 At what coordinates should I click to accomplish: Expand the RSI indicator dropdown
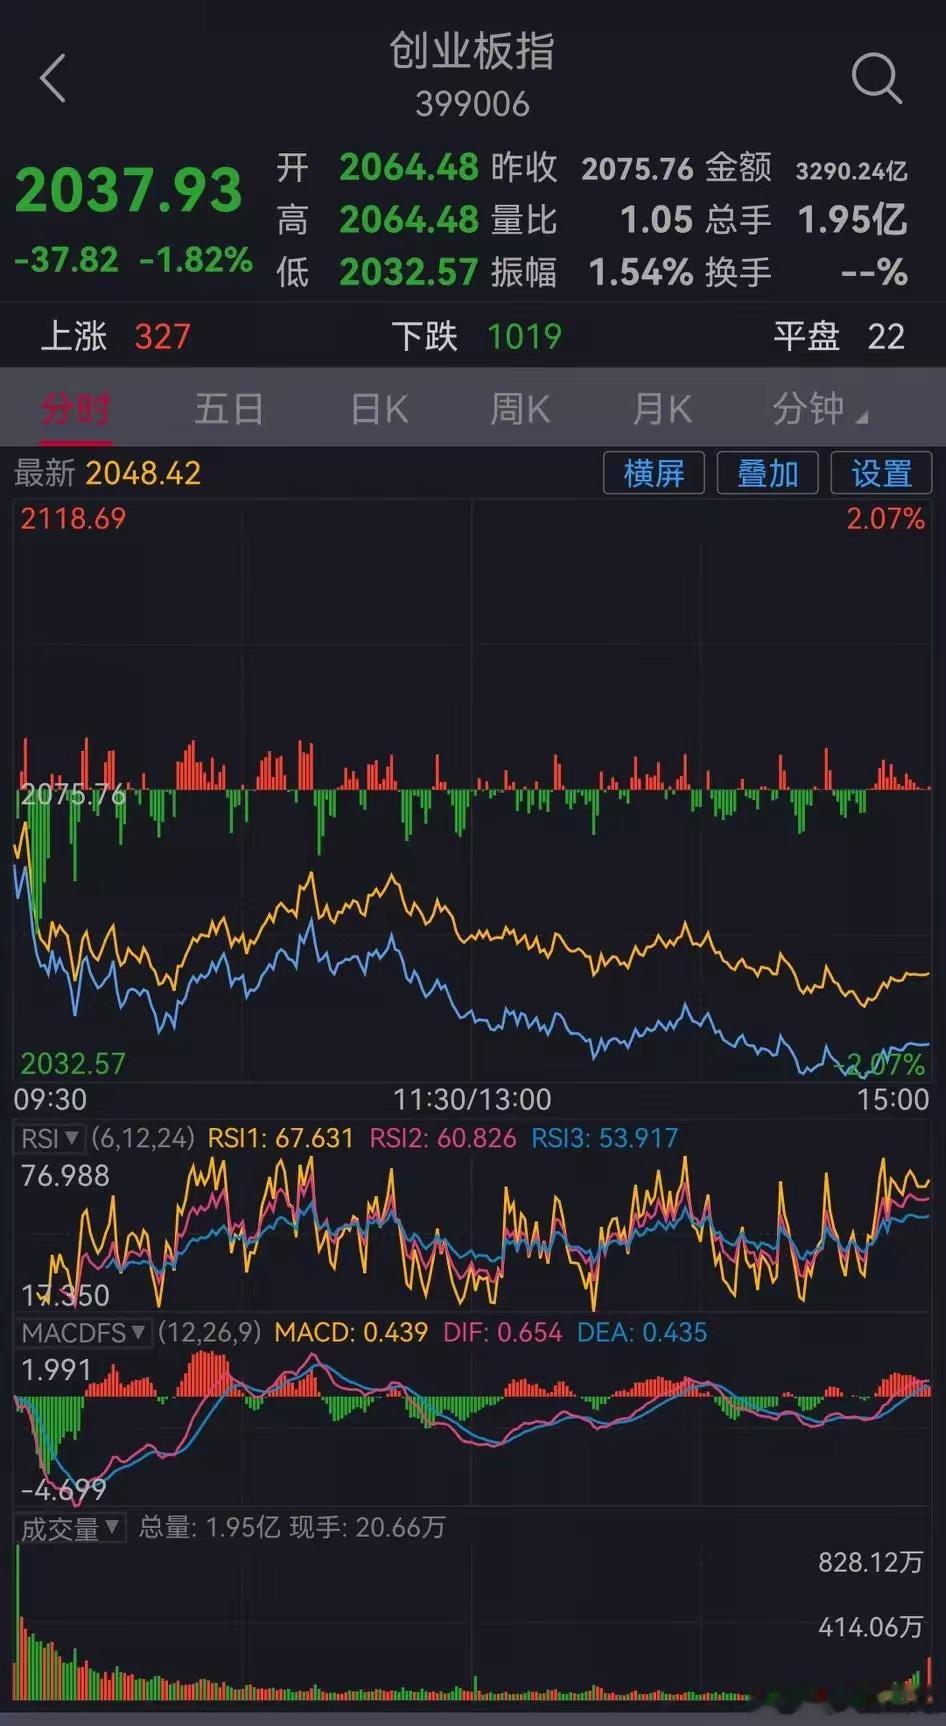[x=50, y=1138]
